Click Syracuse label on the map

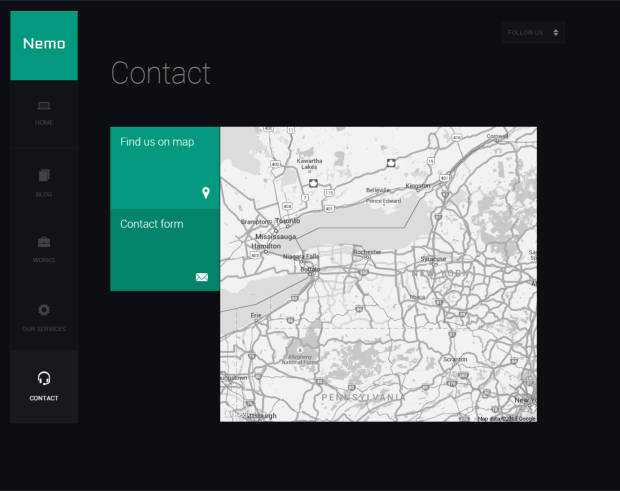pyautogui.click(x=433, y=259)
